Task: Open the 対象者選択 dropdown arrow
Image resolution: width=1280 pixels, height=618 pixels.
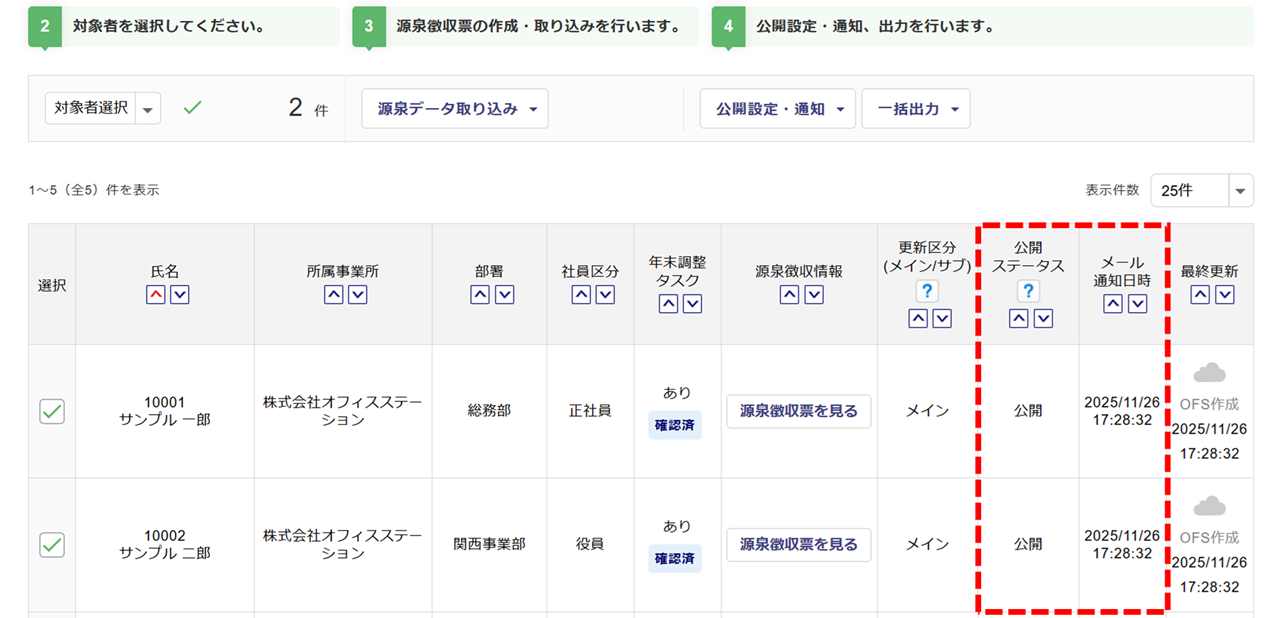Action: point(148,109)
